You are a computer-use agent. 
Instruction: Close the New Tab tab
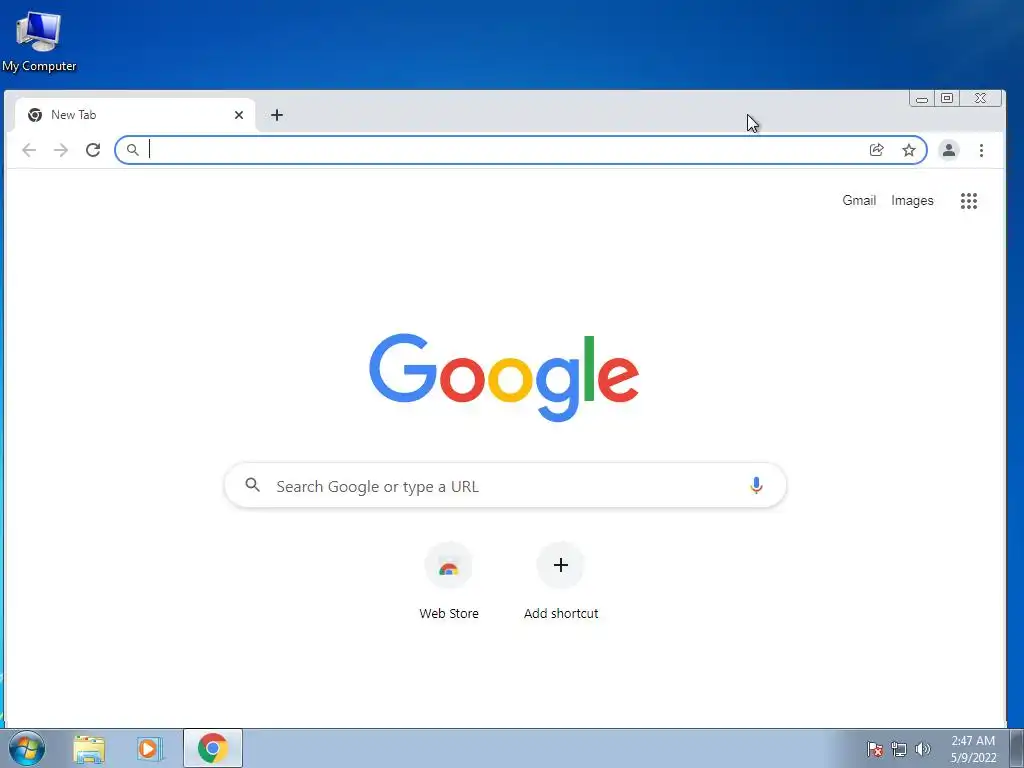click(239, 115)
